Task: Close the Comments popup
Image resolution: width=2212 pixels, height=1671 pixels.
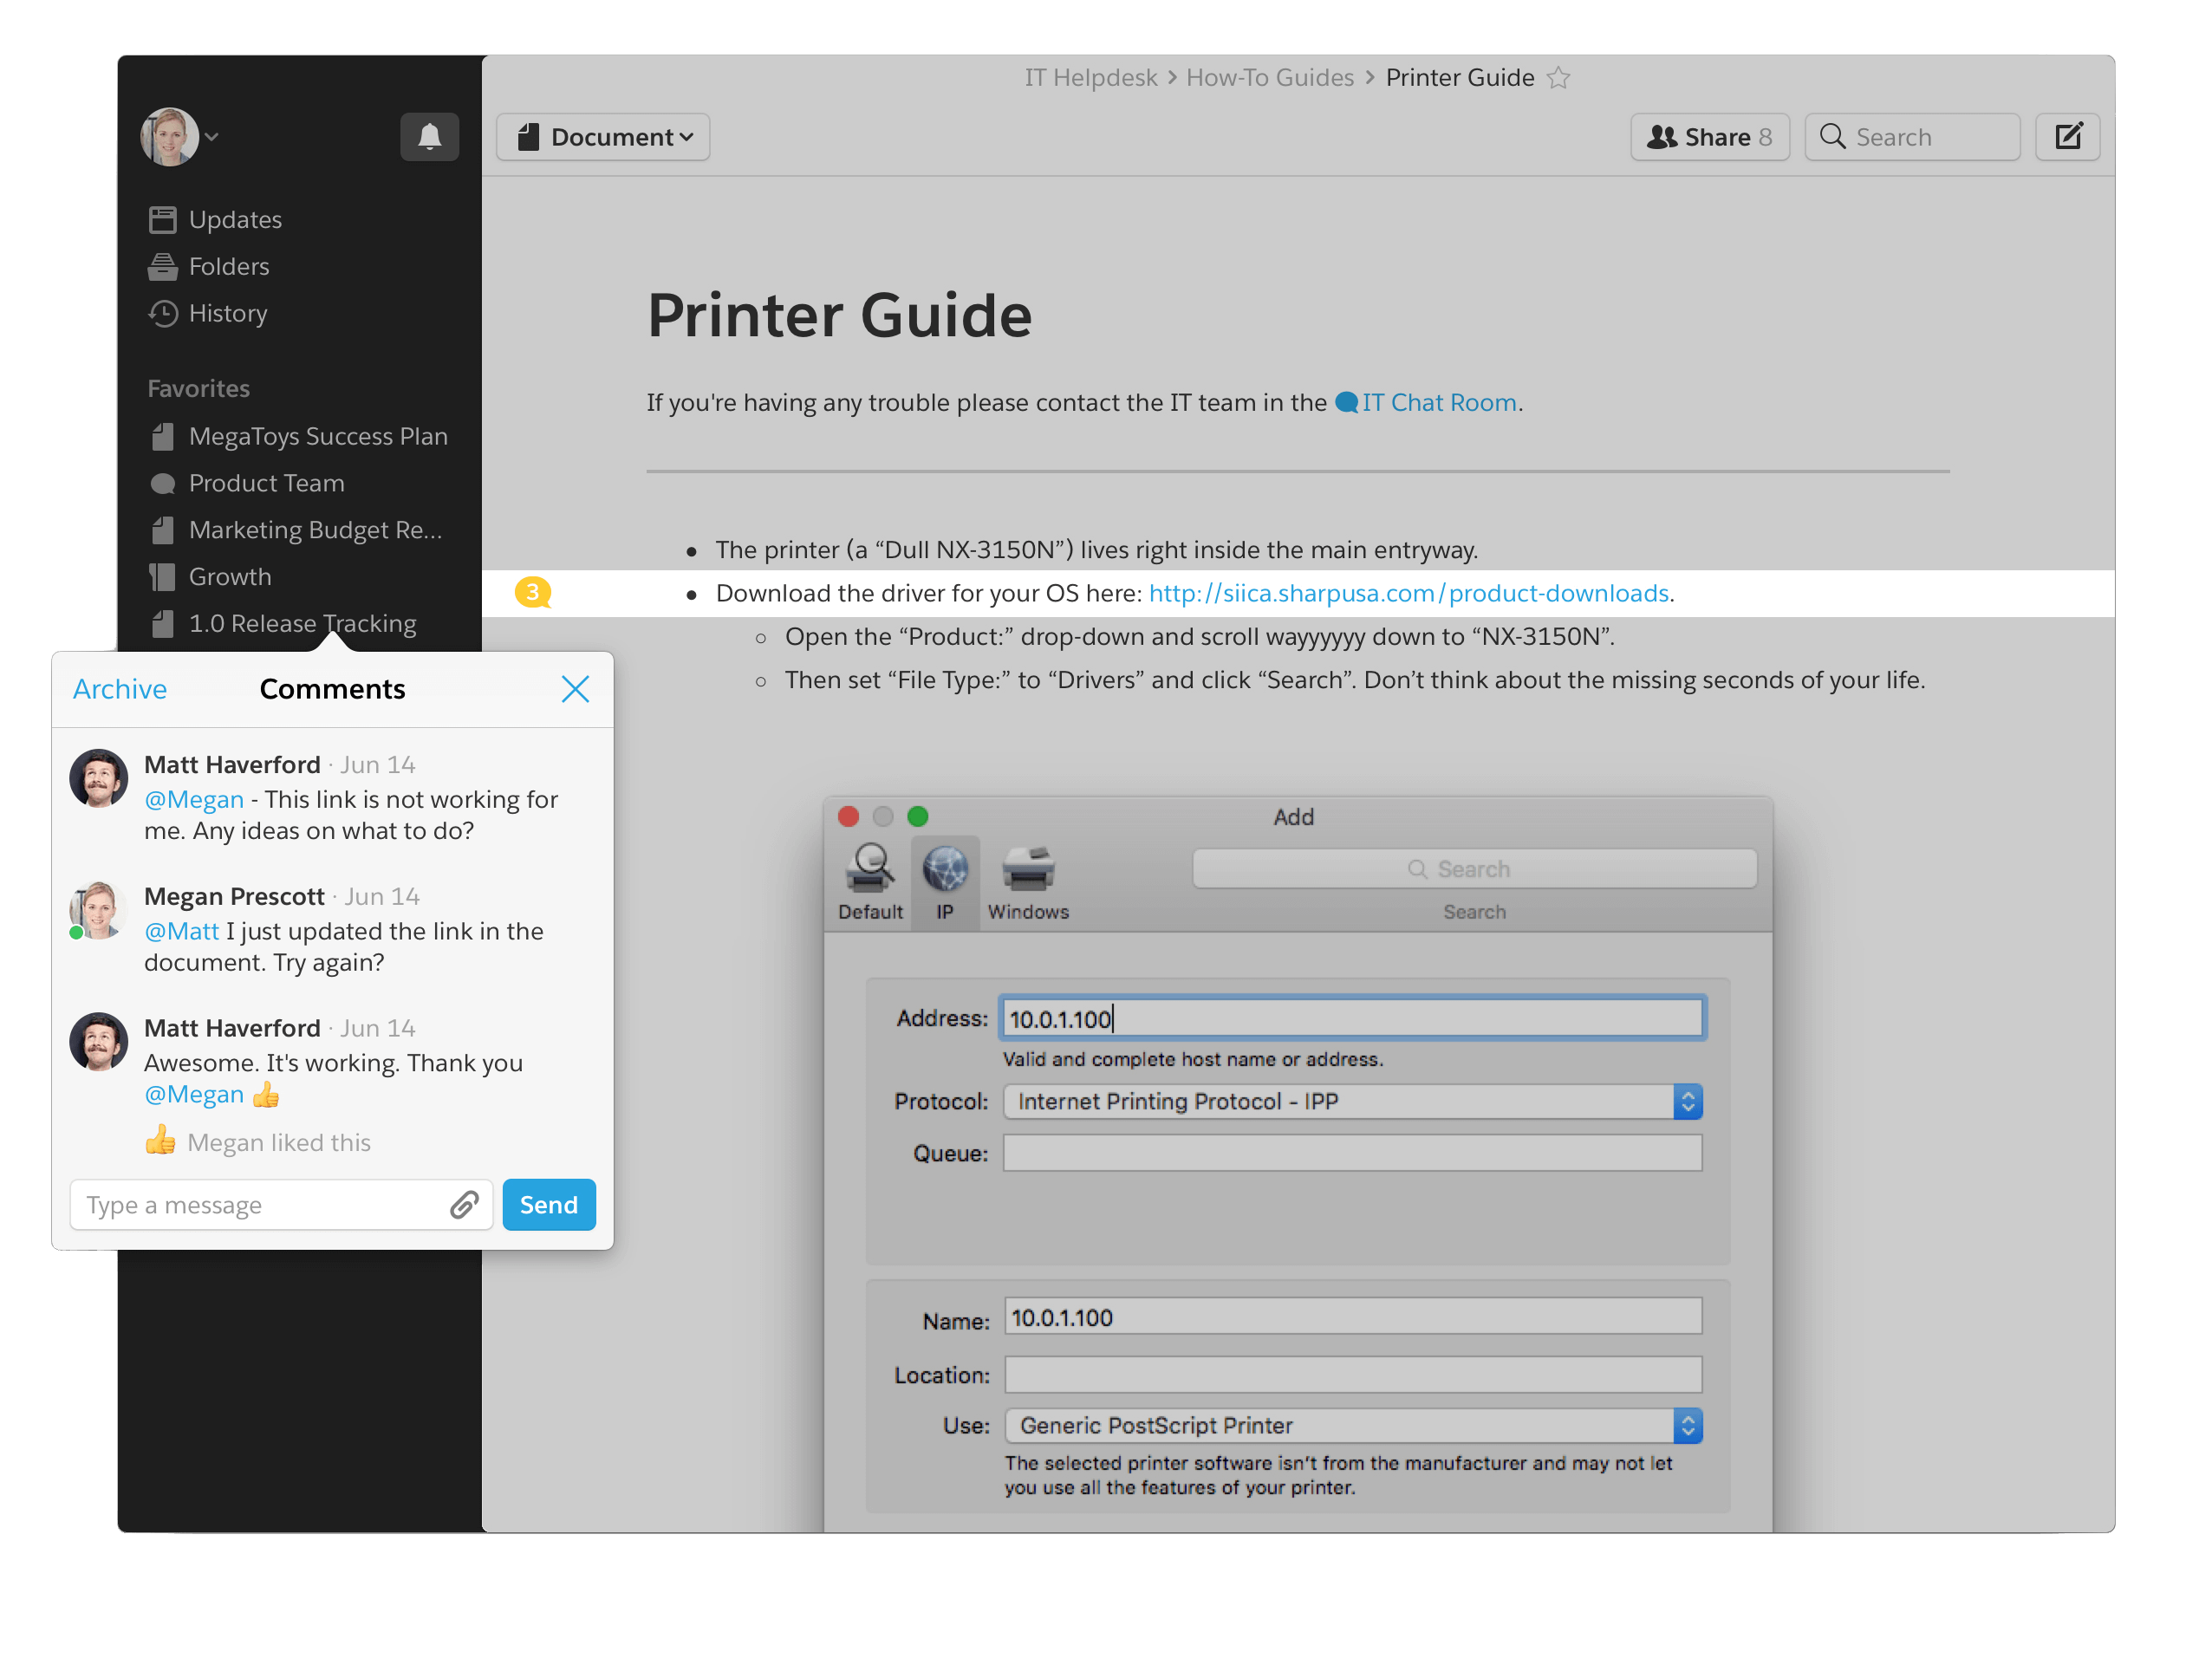Action: point(575,689)
